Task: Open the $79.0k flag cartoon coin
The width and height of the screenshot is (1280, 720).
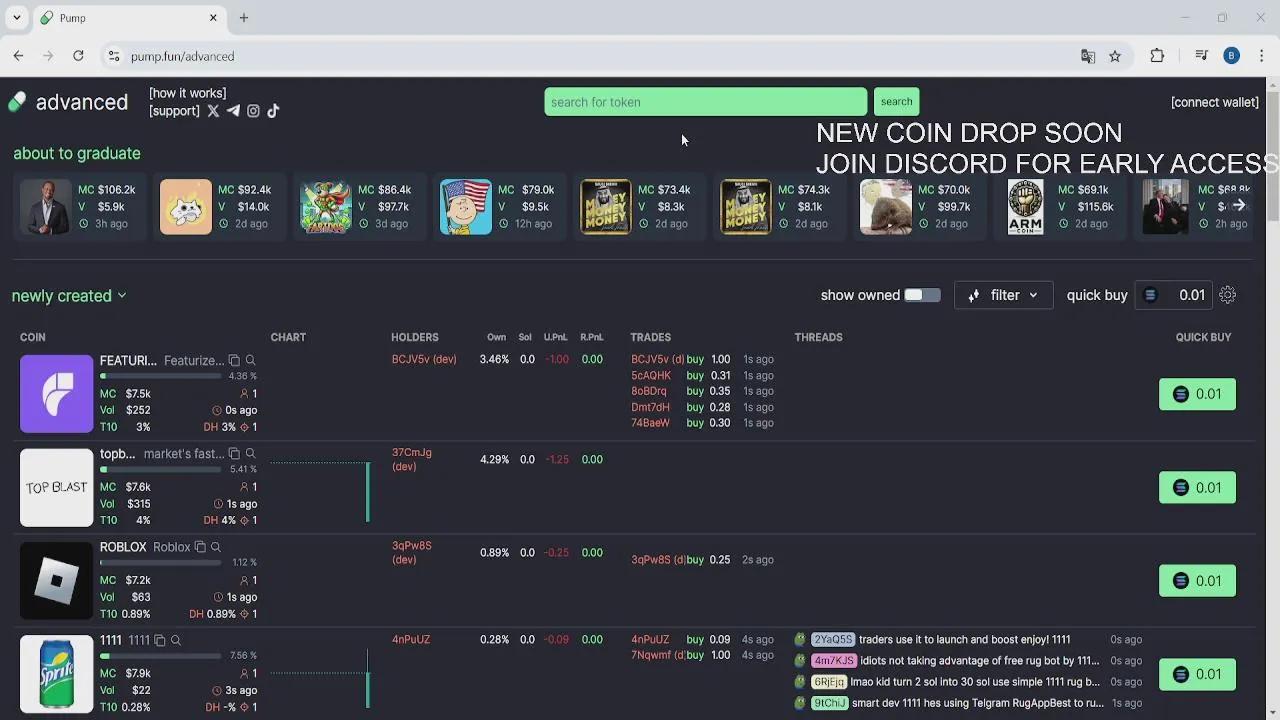Action: pos(500,207)
